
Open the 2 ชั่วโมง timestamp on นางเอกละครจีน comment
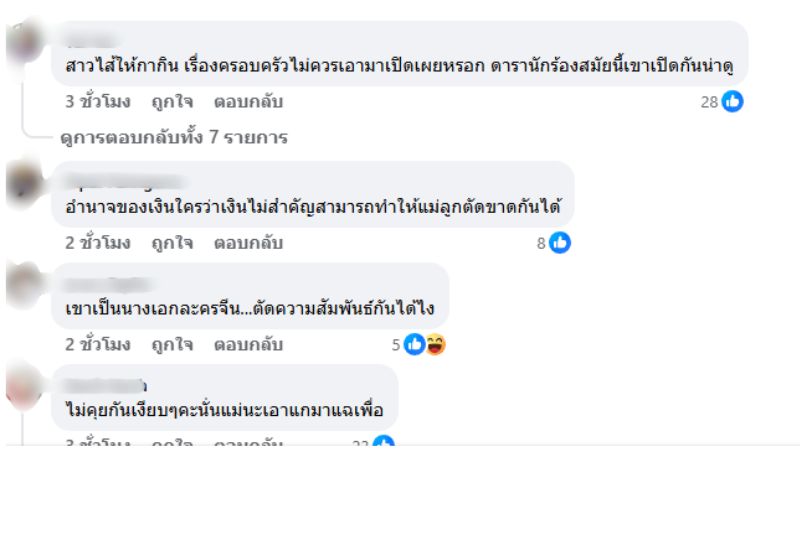pyautogui.click(x=98, y=344)
